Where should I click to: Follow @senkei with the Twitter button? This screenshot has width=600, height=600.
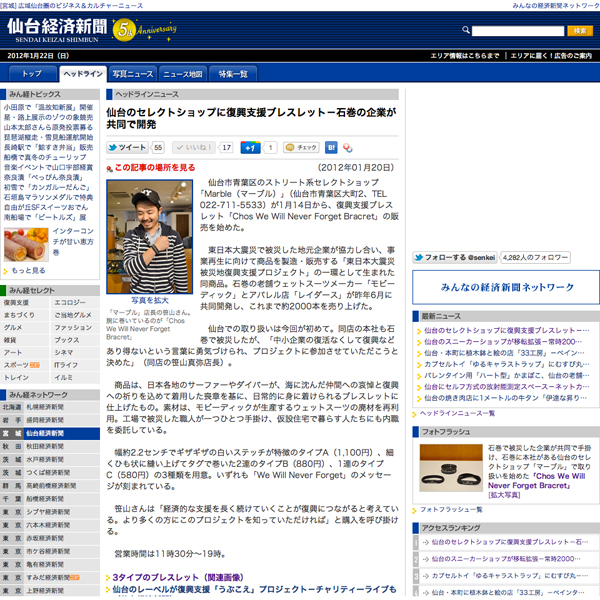(x=453, y=285)
